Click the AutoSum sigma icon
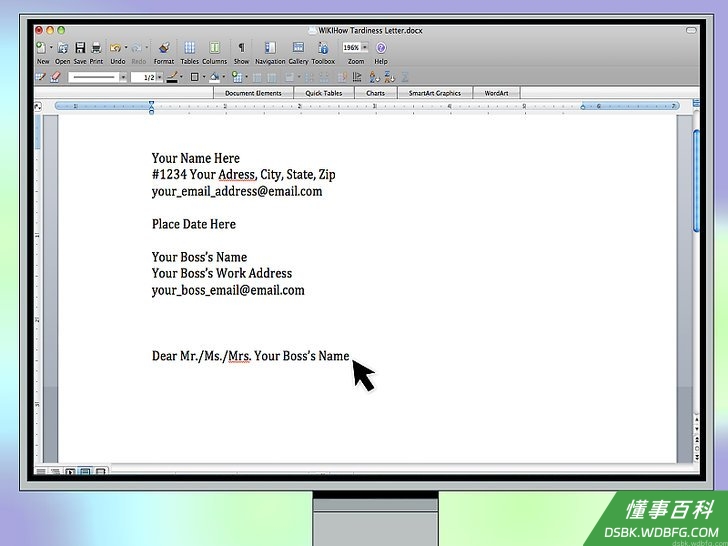 [405, 78]
